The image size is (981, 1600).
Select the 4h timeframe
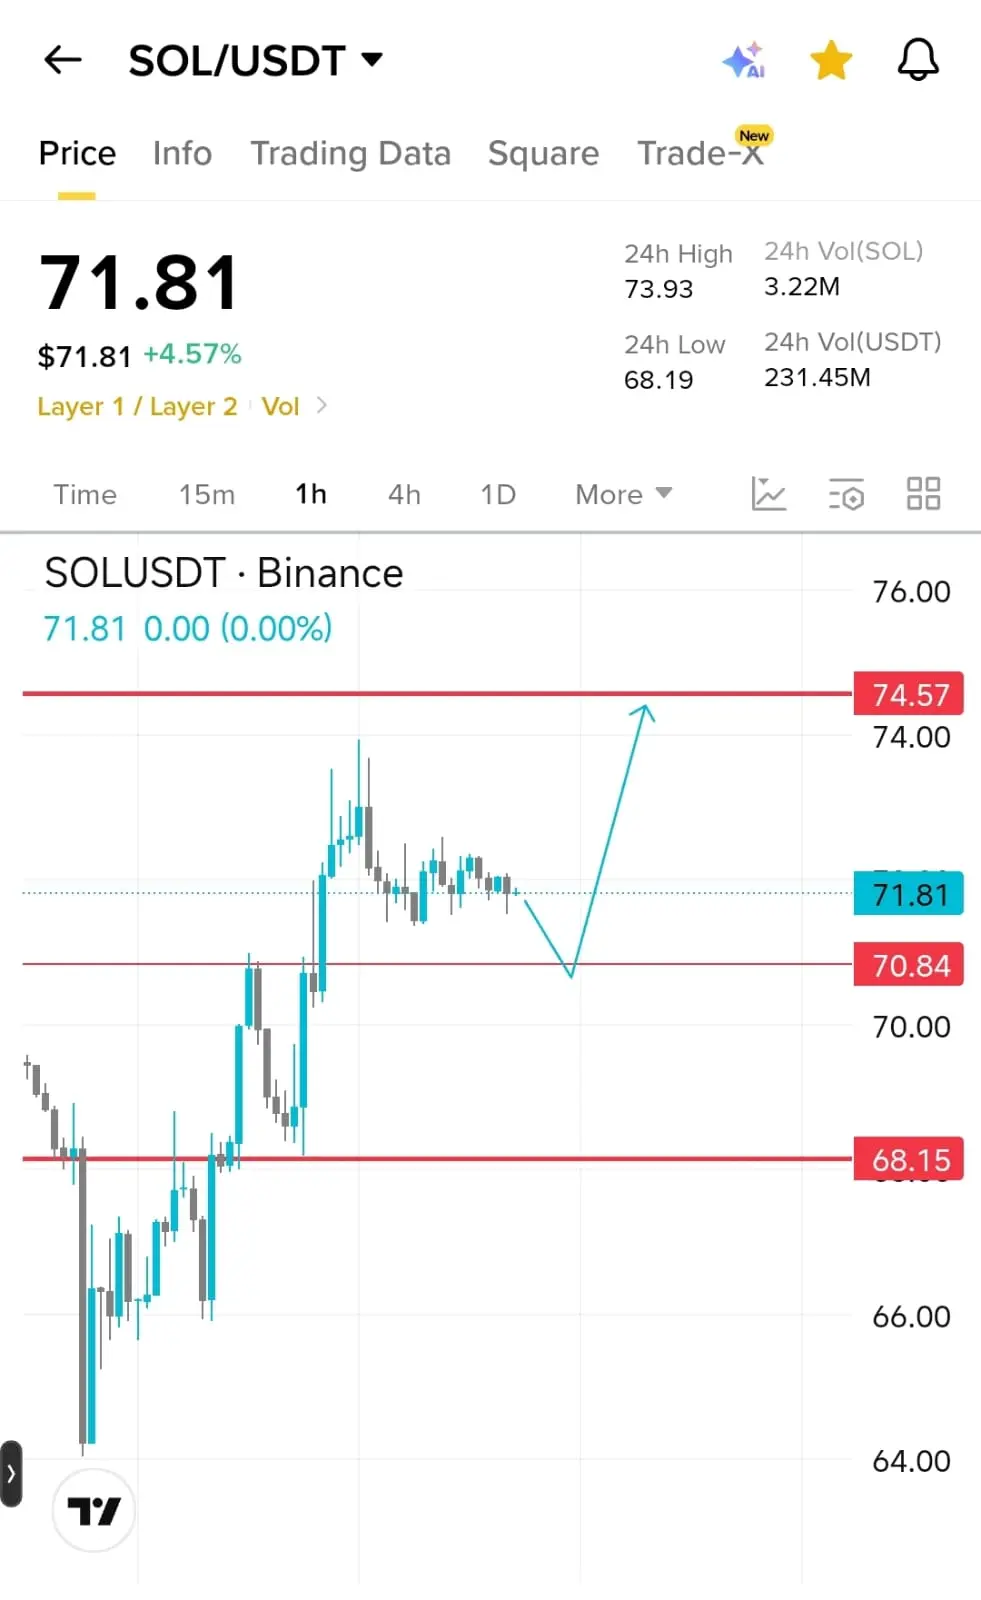click(x=404, y=494)
